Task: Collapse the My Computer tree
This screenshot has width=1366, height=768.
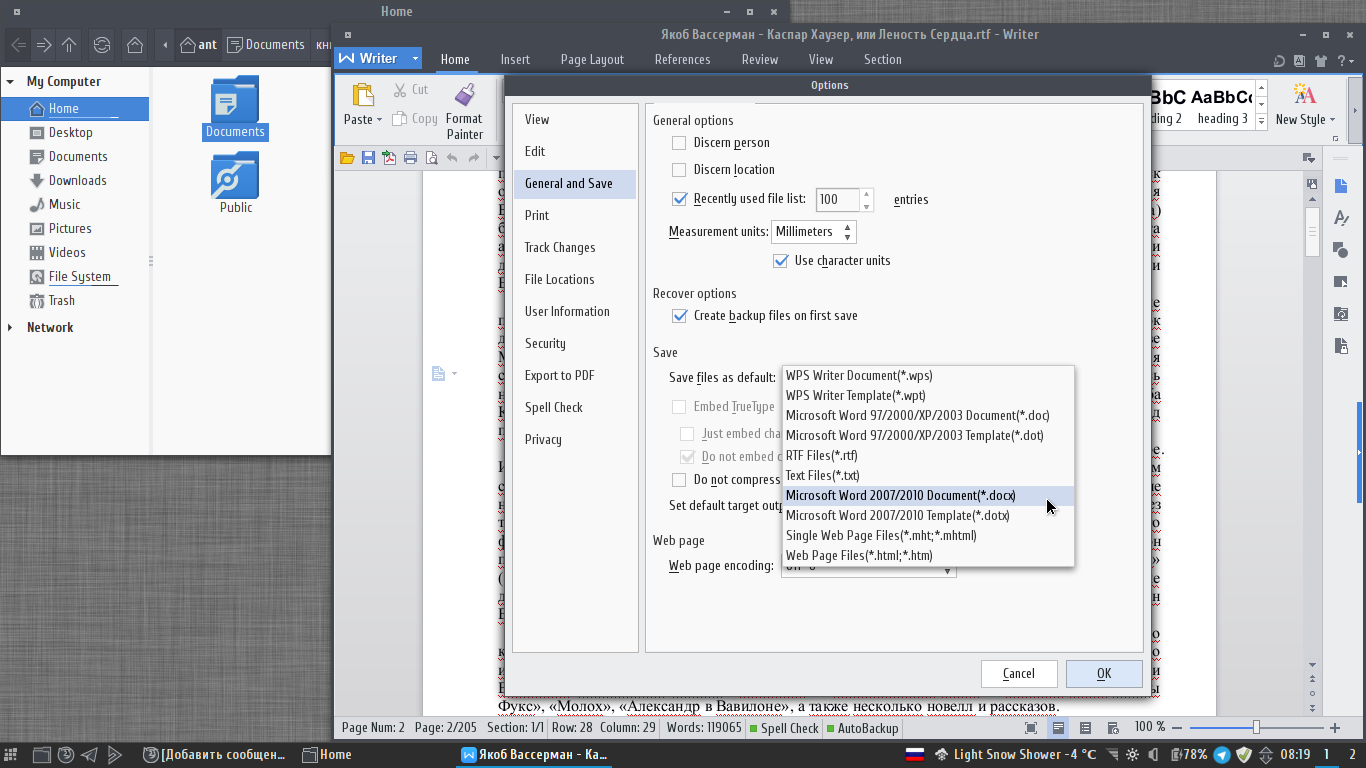Action: [x=10, y=82]
